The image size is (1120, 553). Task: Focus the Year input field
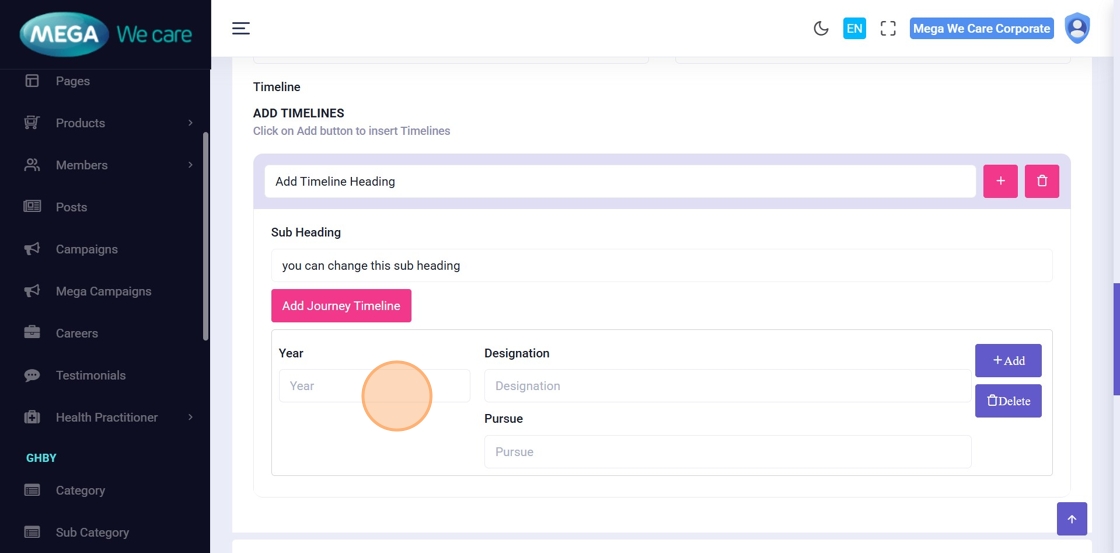tap(374, 386)
